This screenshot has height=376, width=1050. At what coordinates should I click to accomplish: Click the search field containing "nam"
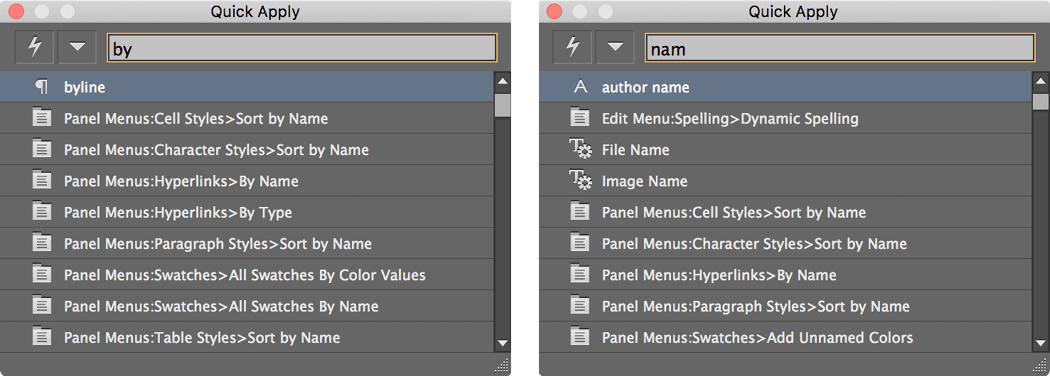point(840,48)
